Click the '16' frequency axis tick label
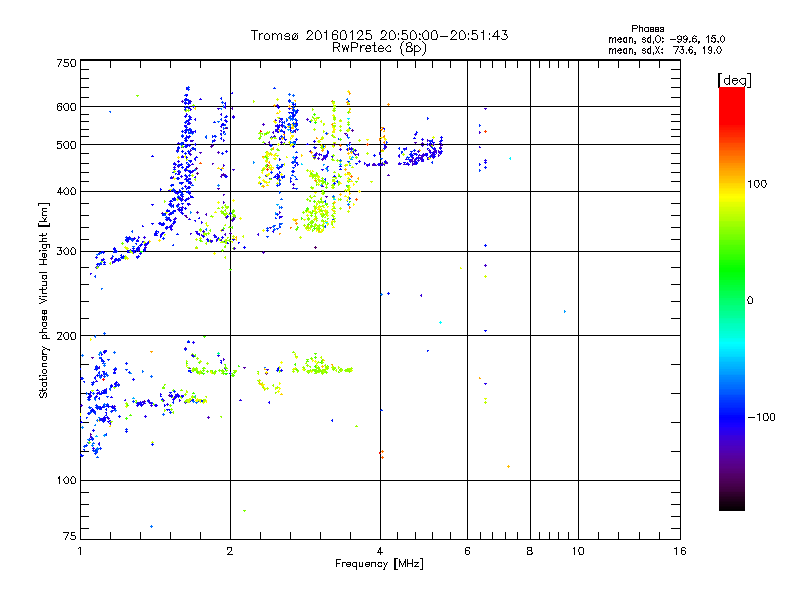The width and height of the screenshot is (800, 600). [680, 551]
